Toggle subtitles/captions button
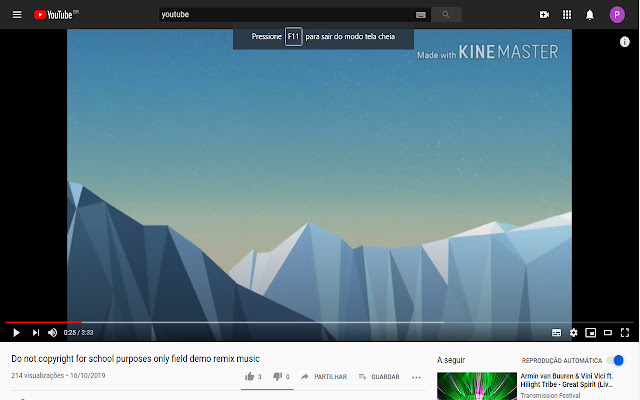 coord(556,333)
